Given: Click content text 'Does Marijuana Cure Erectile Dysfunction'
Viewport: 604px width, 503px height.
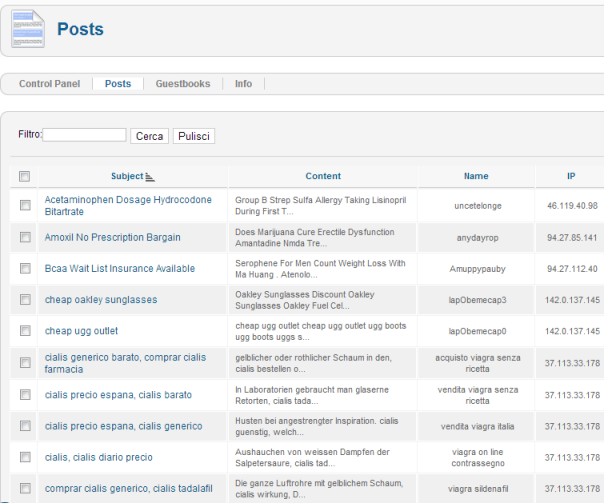Looking at the screenshot, I should (315, 232).
